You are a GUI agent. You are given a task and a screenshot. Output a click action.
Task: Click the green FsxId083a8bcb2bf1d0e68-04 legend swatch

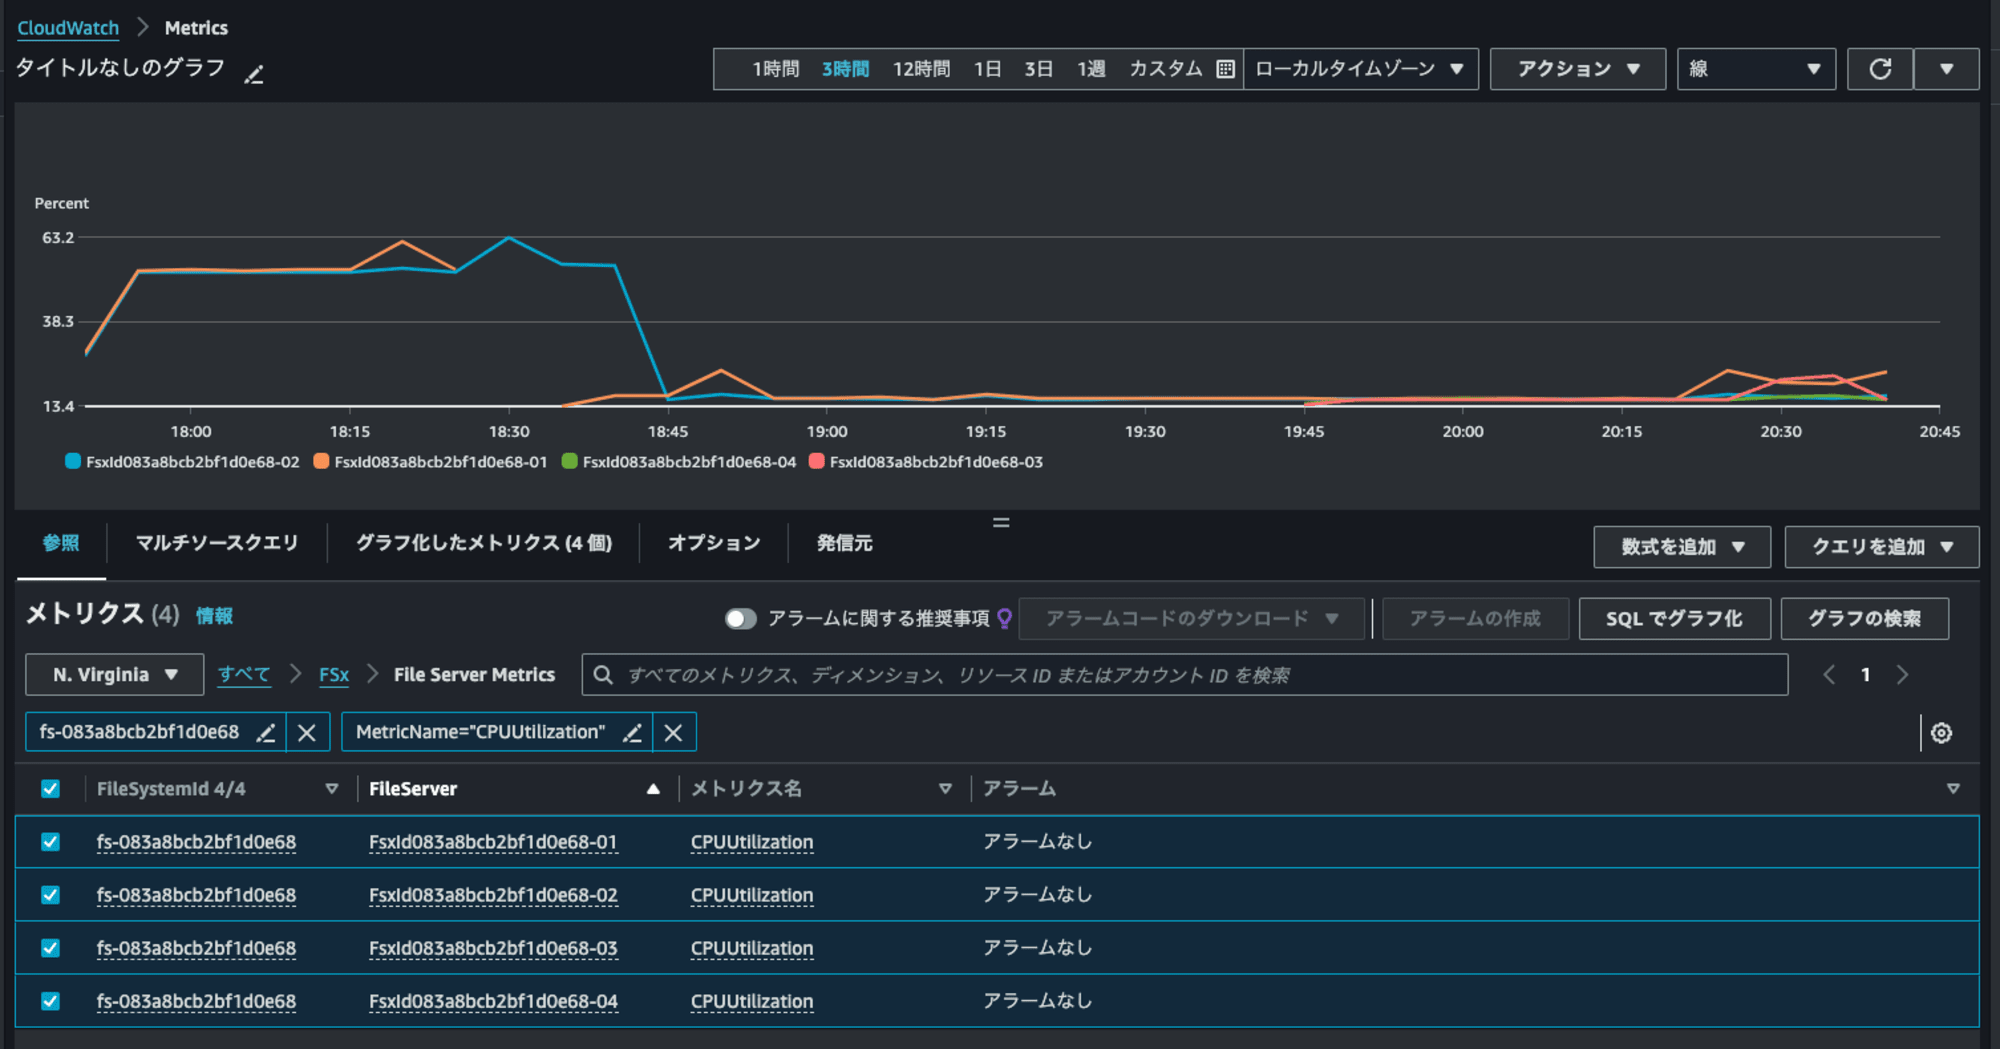click(x=569, y=461)
